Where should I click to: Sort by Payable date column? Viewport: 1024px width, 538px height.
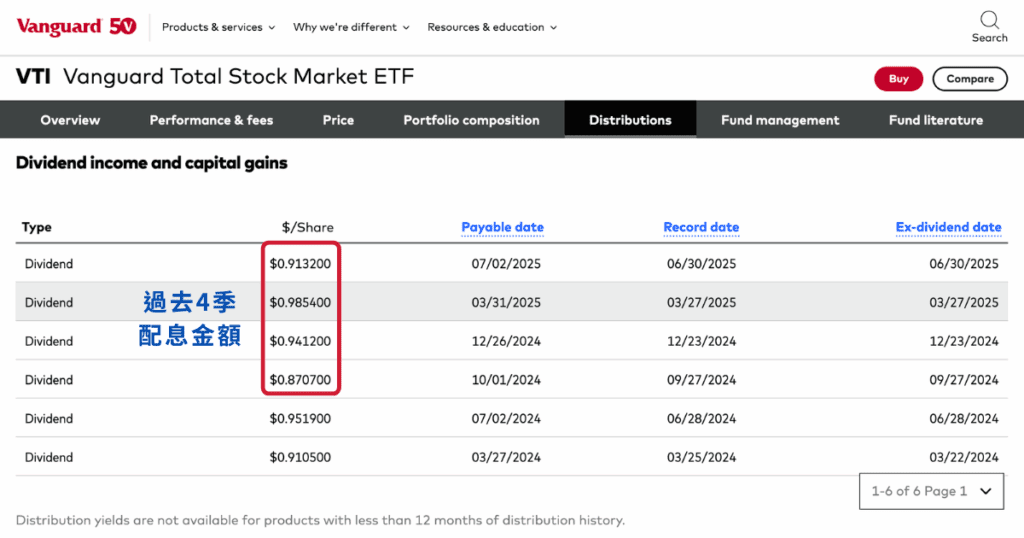(502, 227)
